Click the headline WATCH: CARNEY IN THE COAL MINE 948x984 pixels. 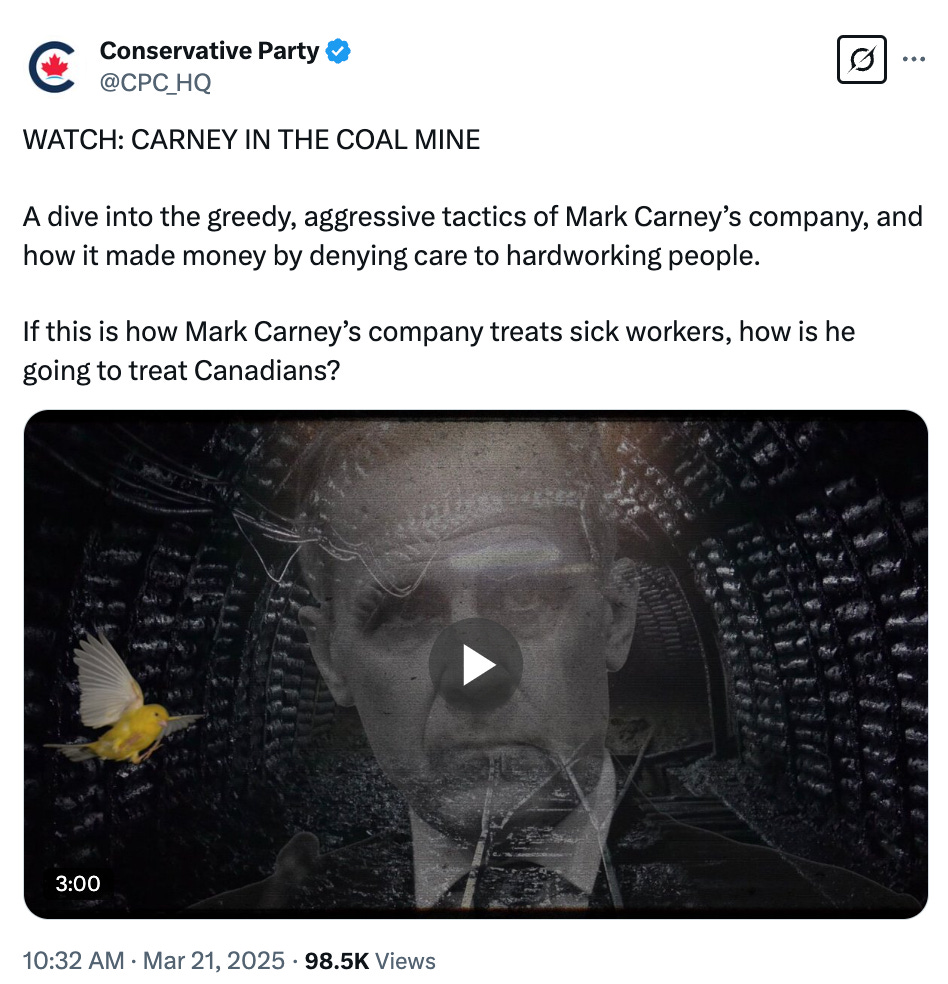click(x=252, y=139)
